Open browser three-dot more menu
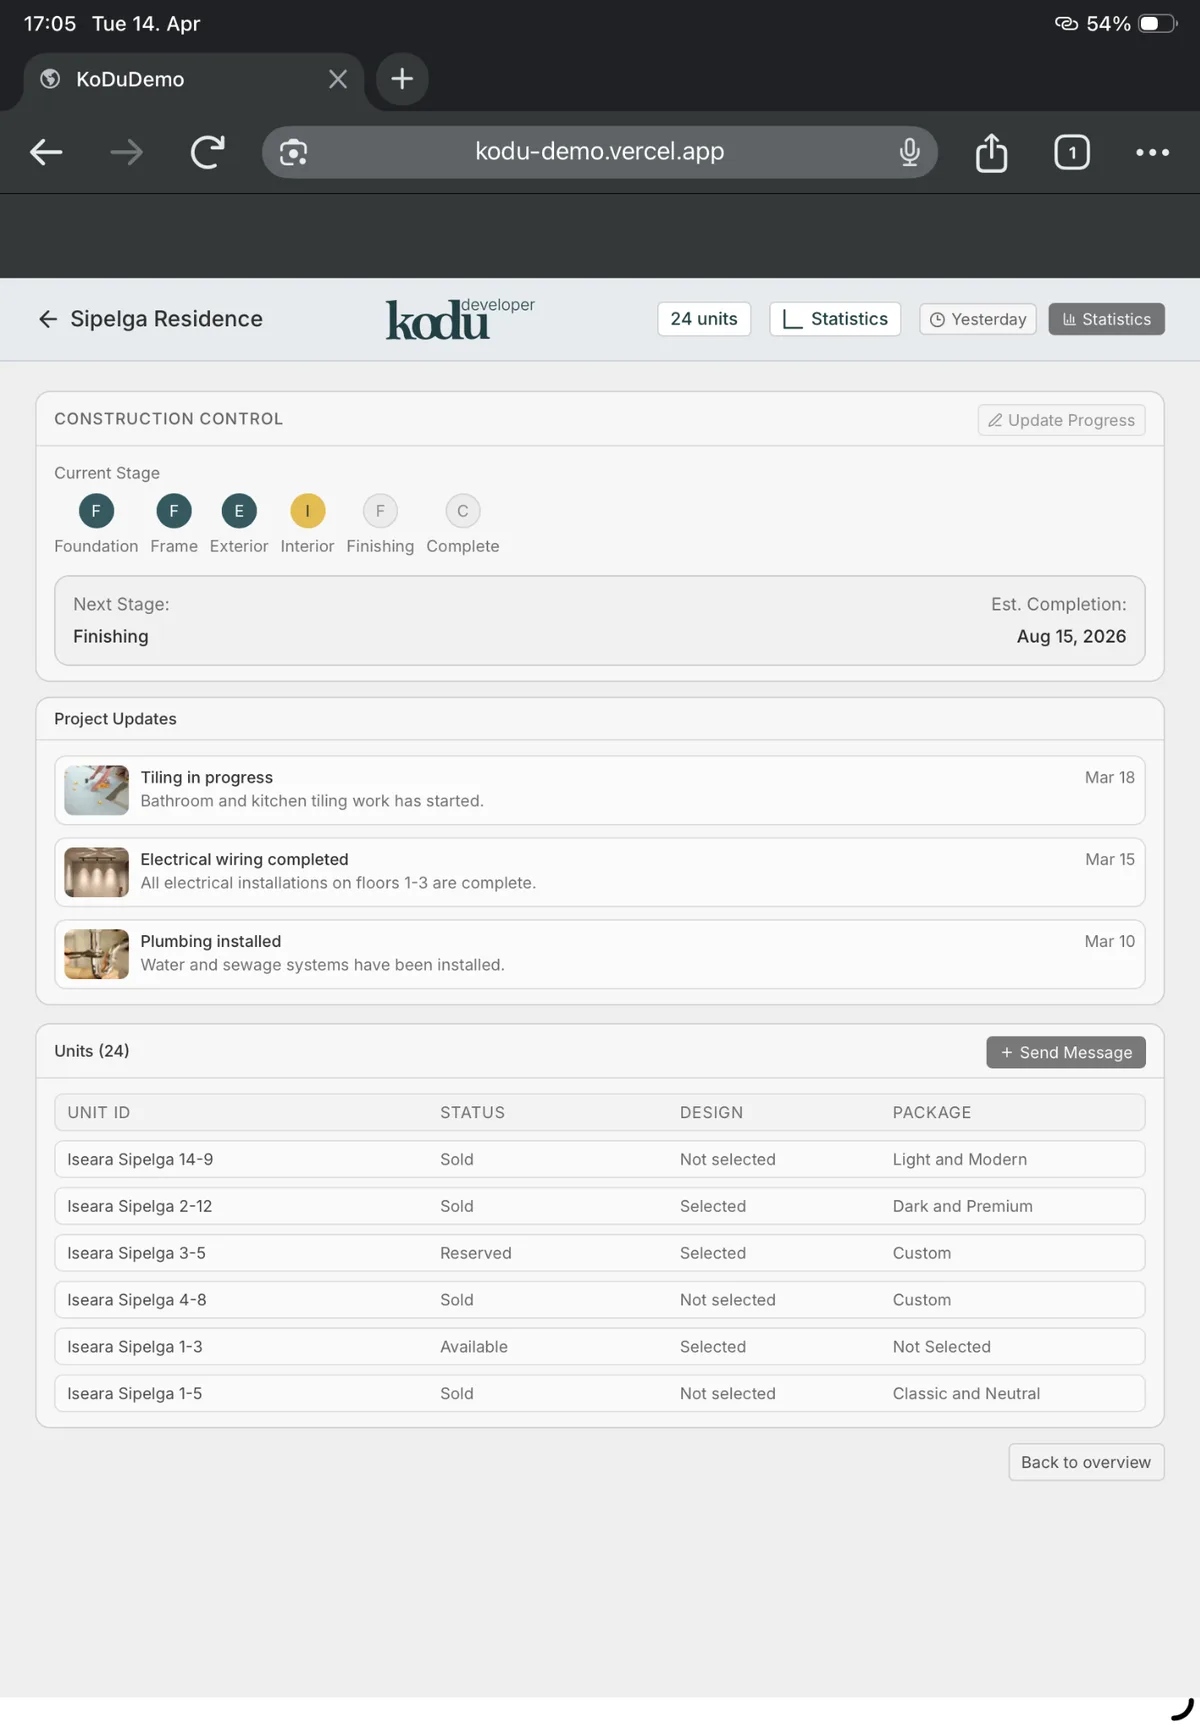The height and width of the screenshot is (1727, 1200). [x=1152, y=152]
